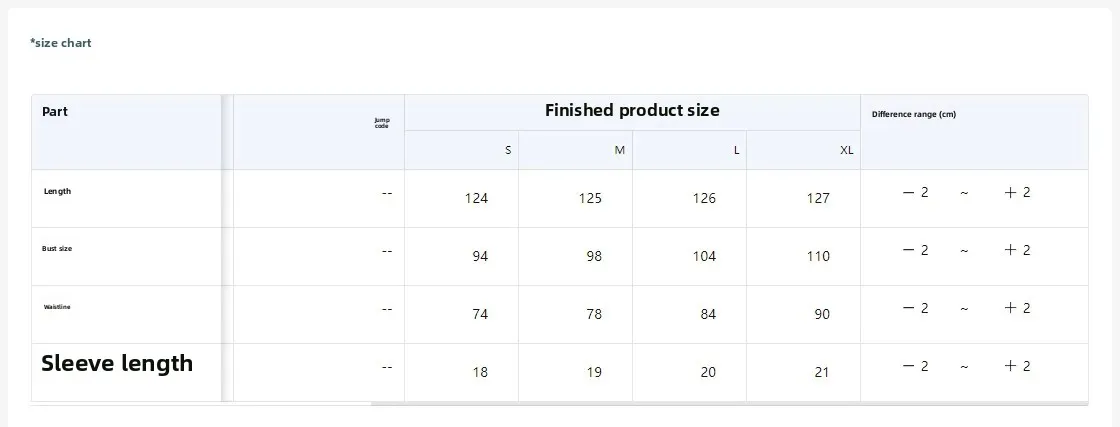Select the XL size column header
Screen dimensions: 1120x427
pos(847,150)
